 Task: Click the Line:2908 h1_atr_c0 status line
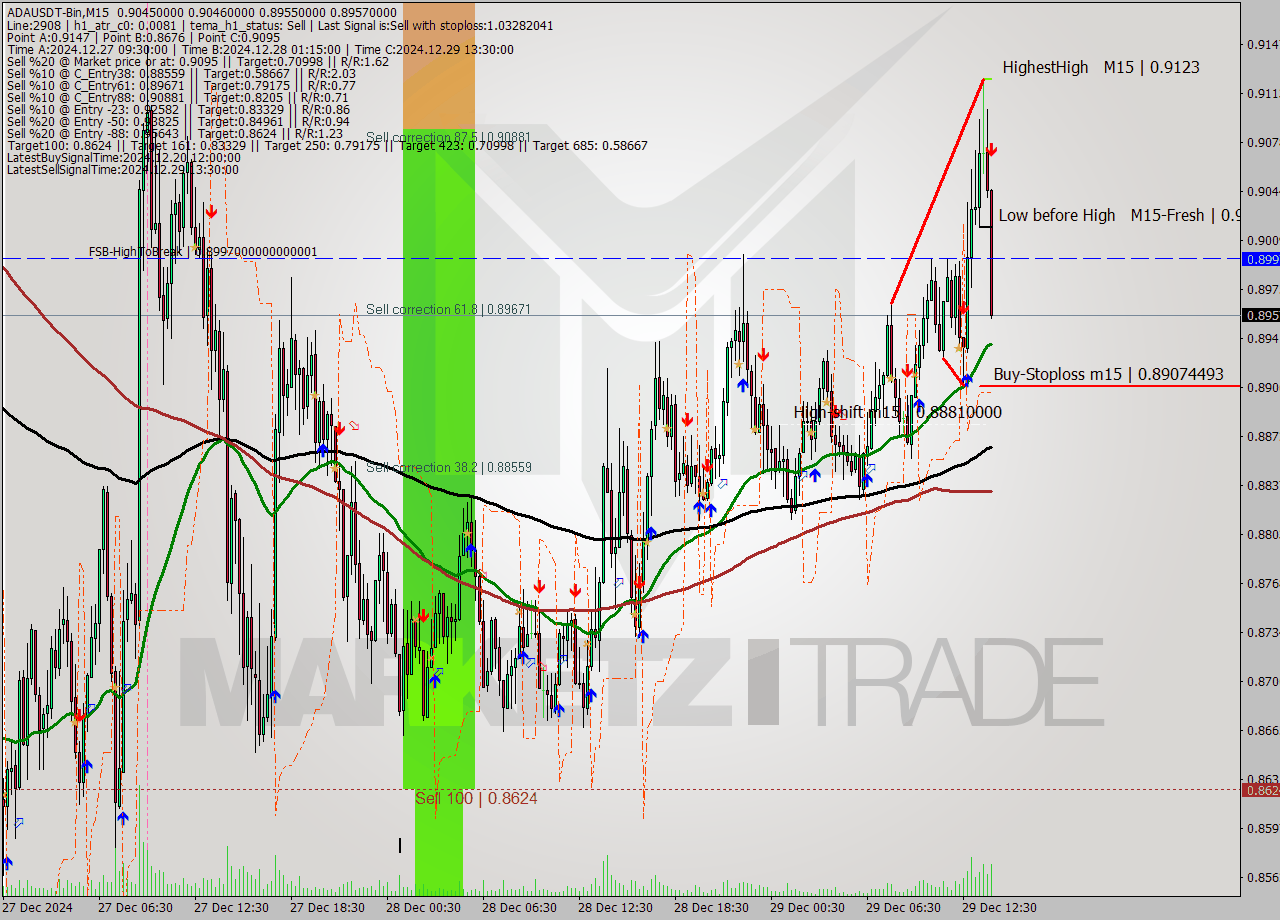pyautogui.click(x=279, y=25)
